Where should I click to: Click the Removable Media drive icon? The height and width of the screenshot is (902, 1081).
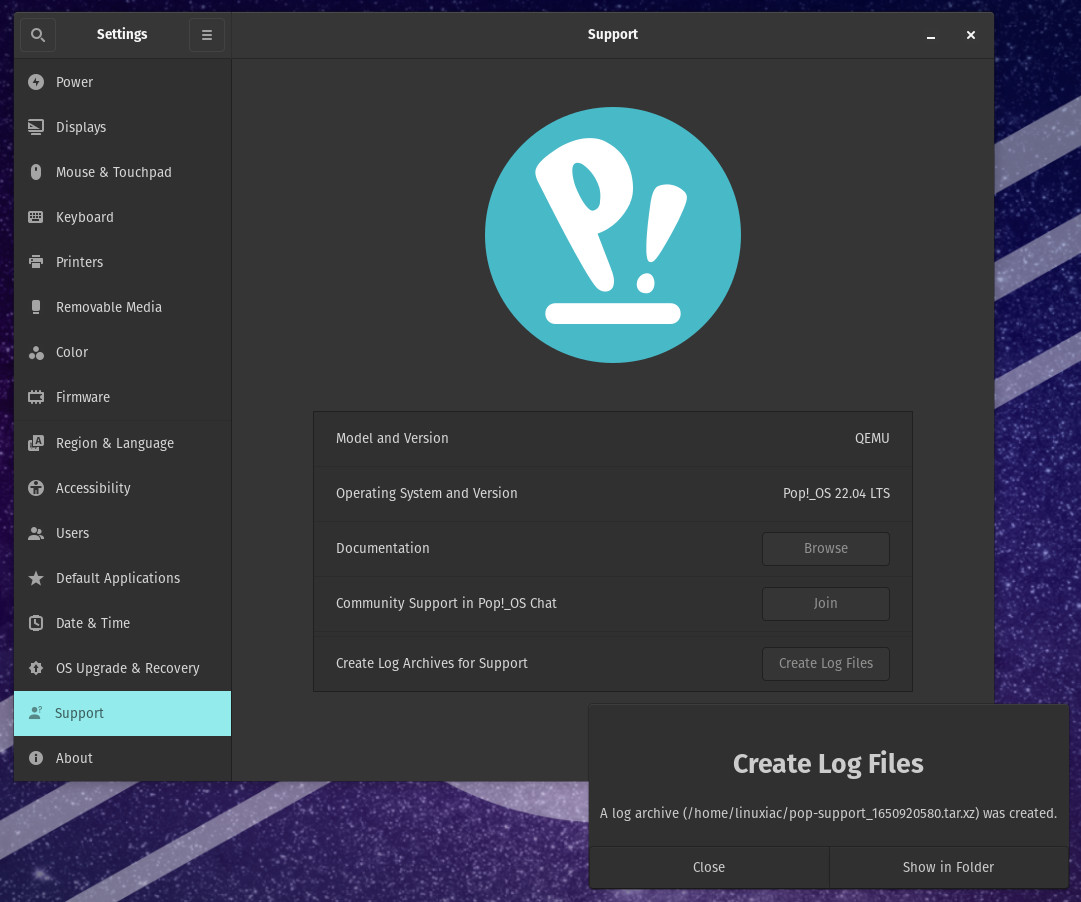36,307
